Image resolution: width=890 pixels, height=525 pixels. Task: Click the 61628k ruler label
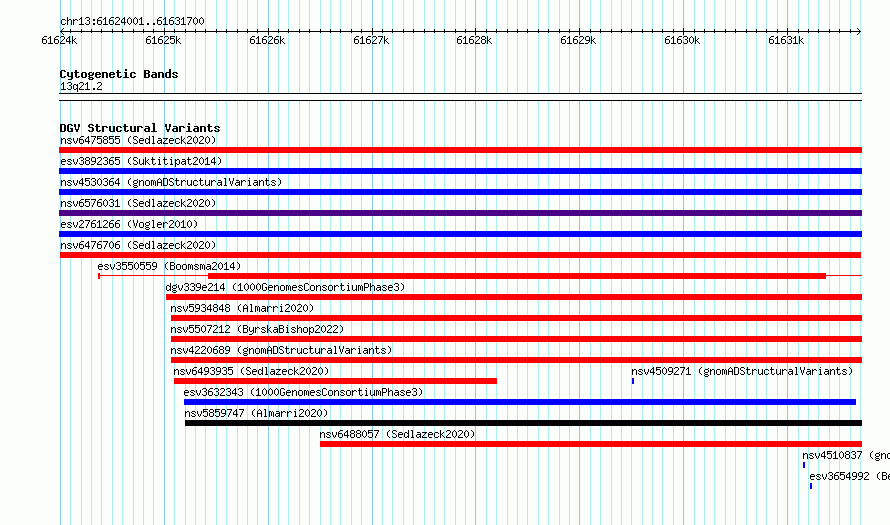[x=474, y=40]
